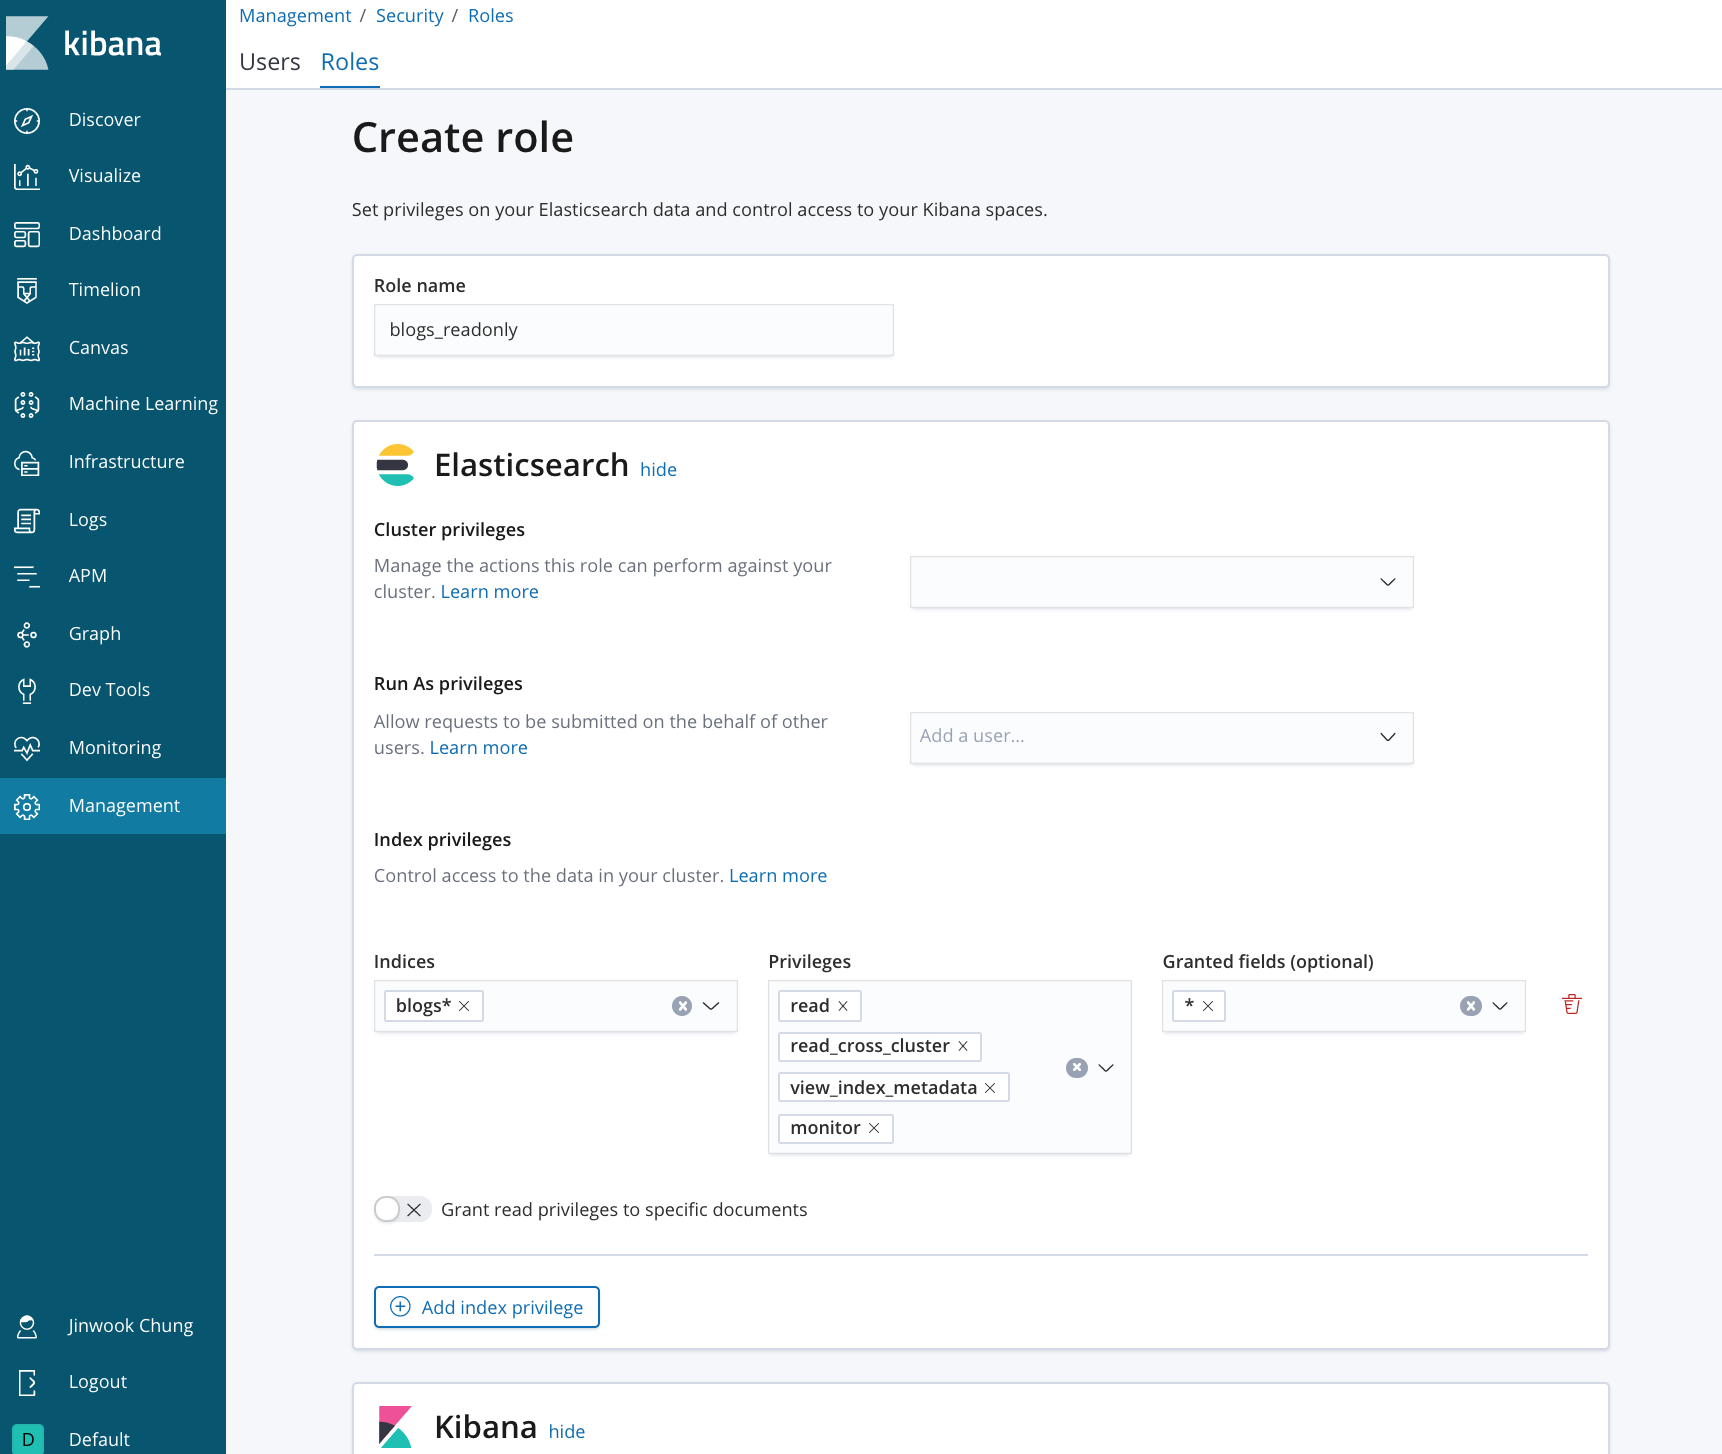The width and height of the screenshot is (1722, 1454).
Task: Open Logs icon in sidebar
Action: pyautogui.click(x=27, y=520)
